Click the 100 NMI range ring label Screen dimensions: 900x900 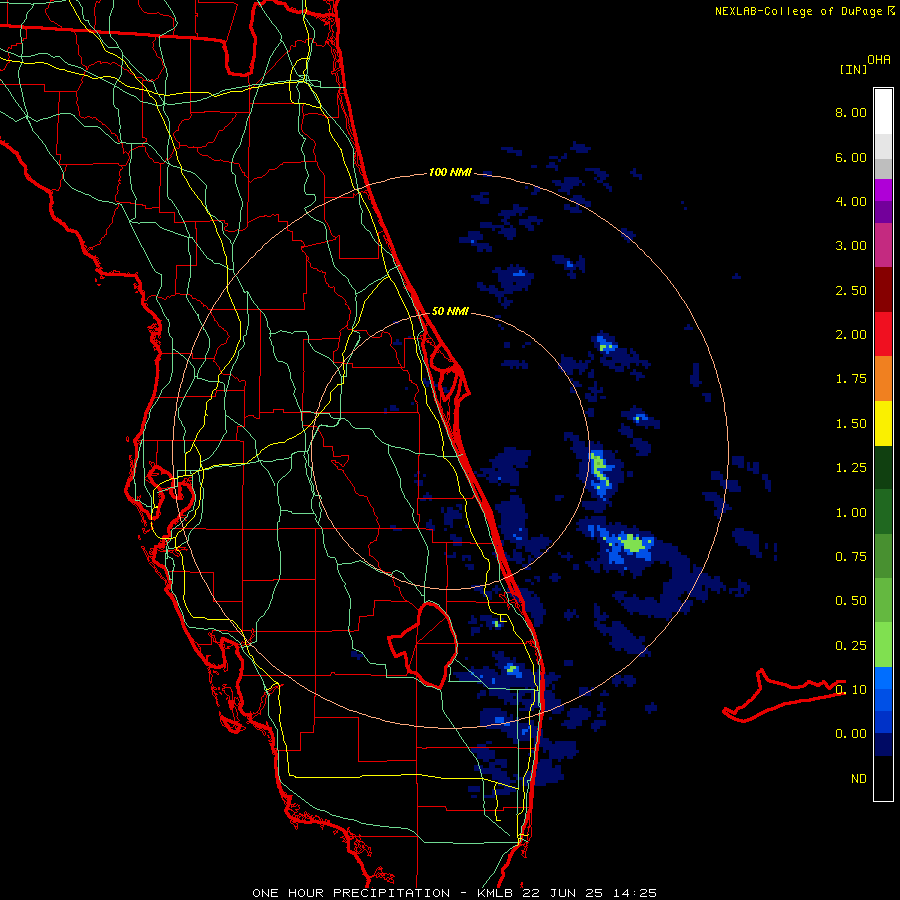point(450,172)
